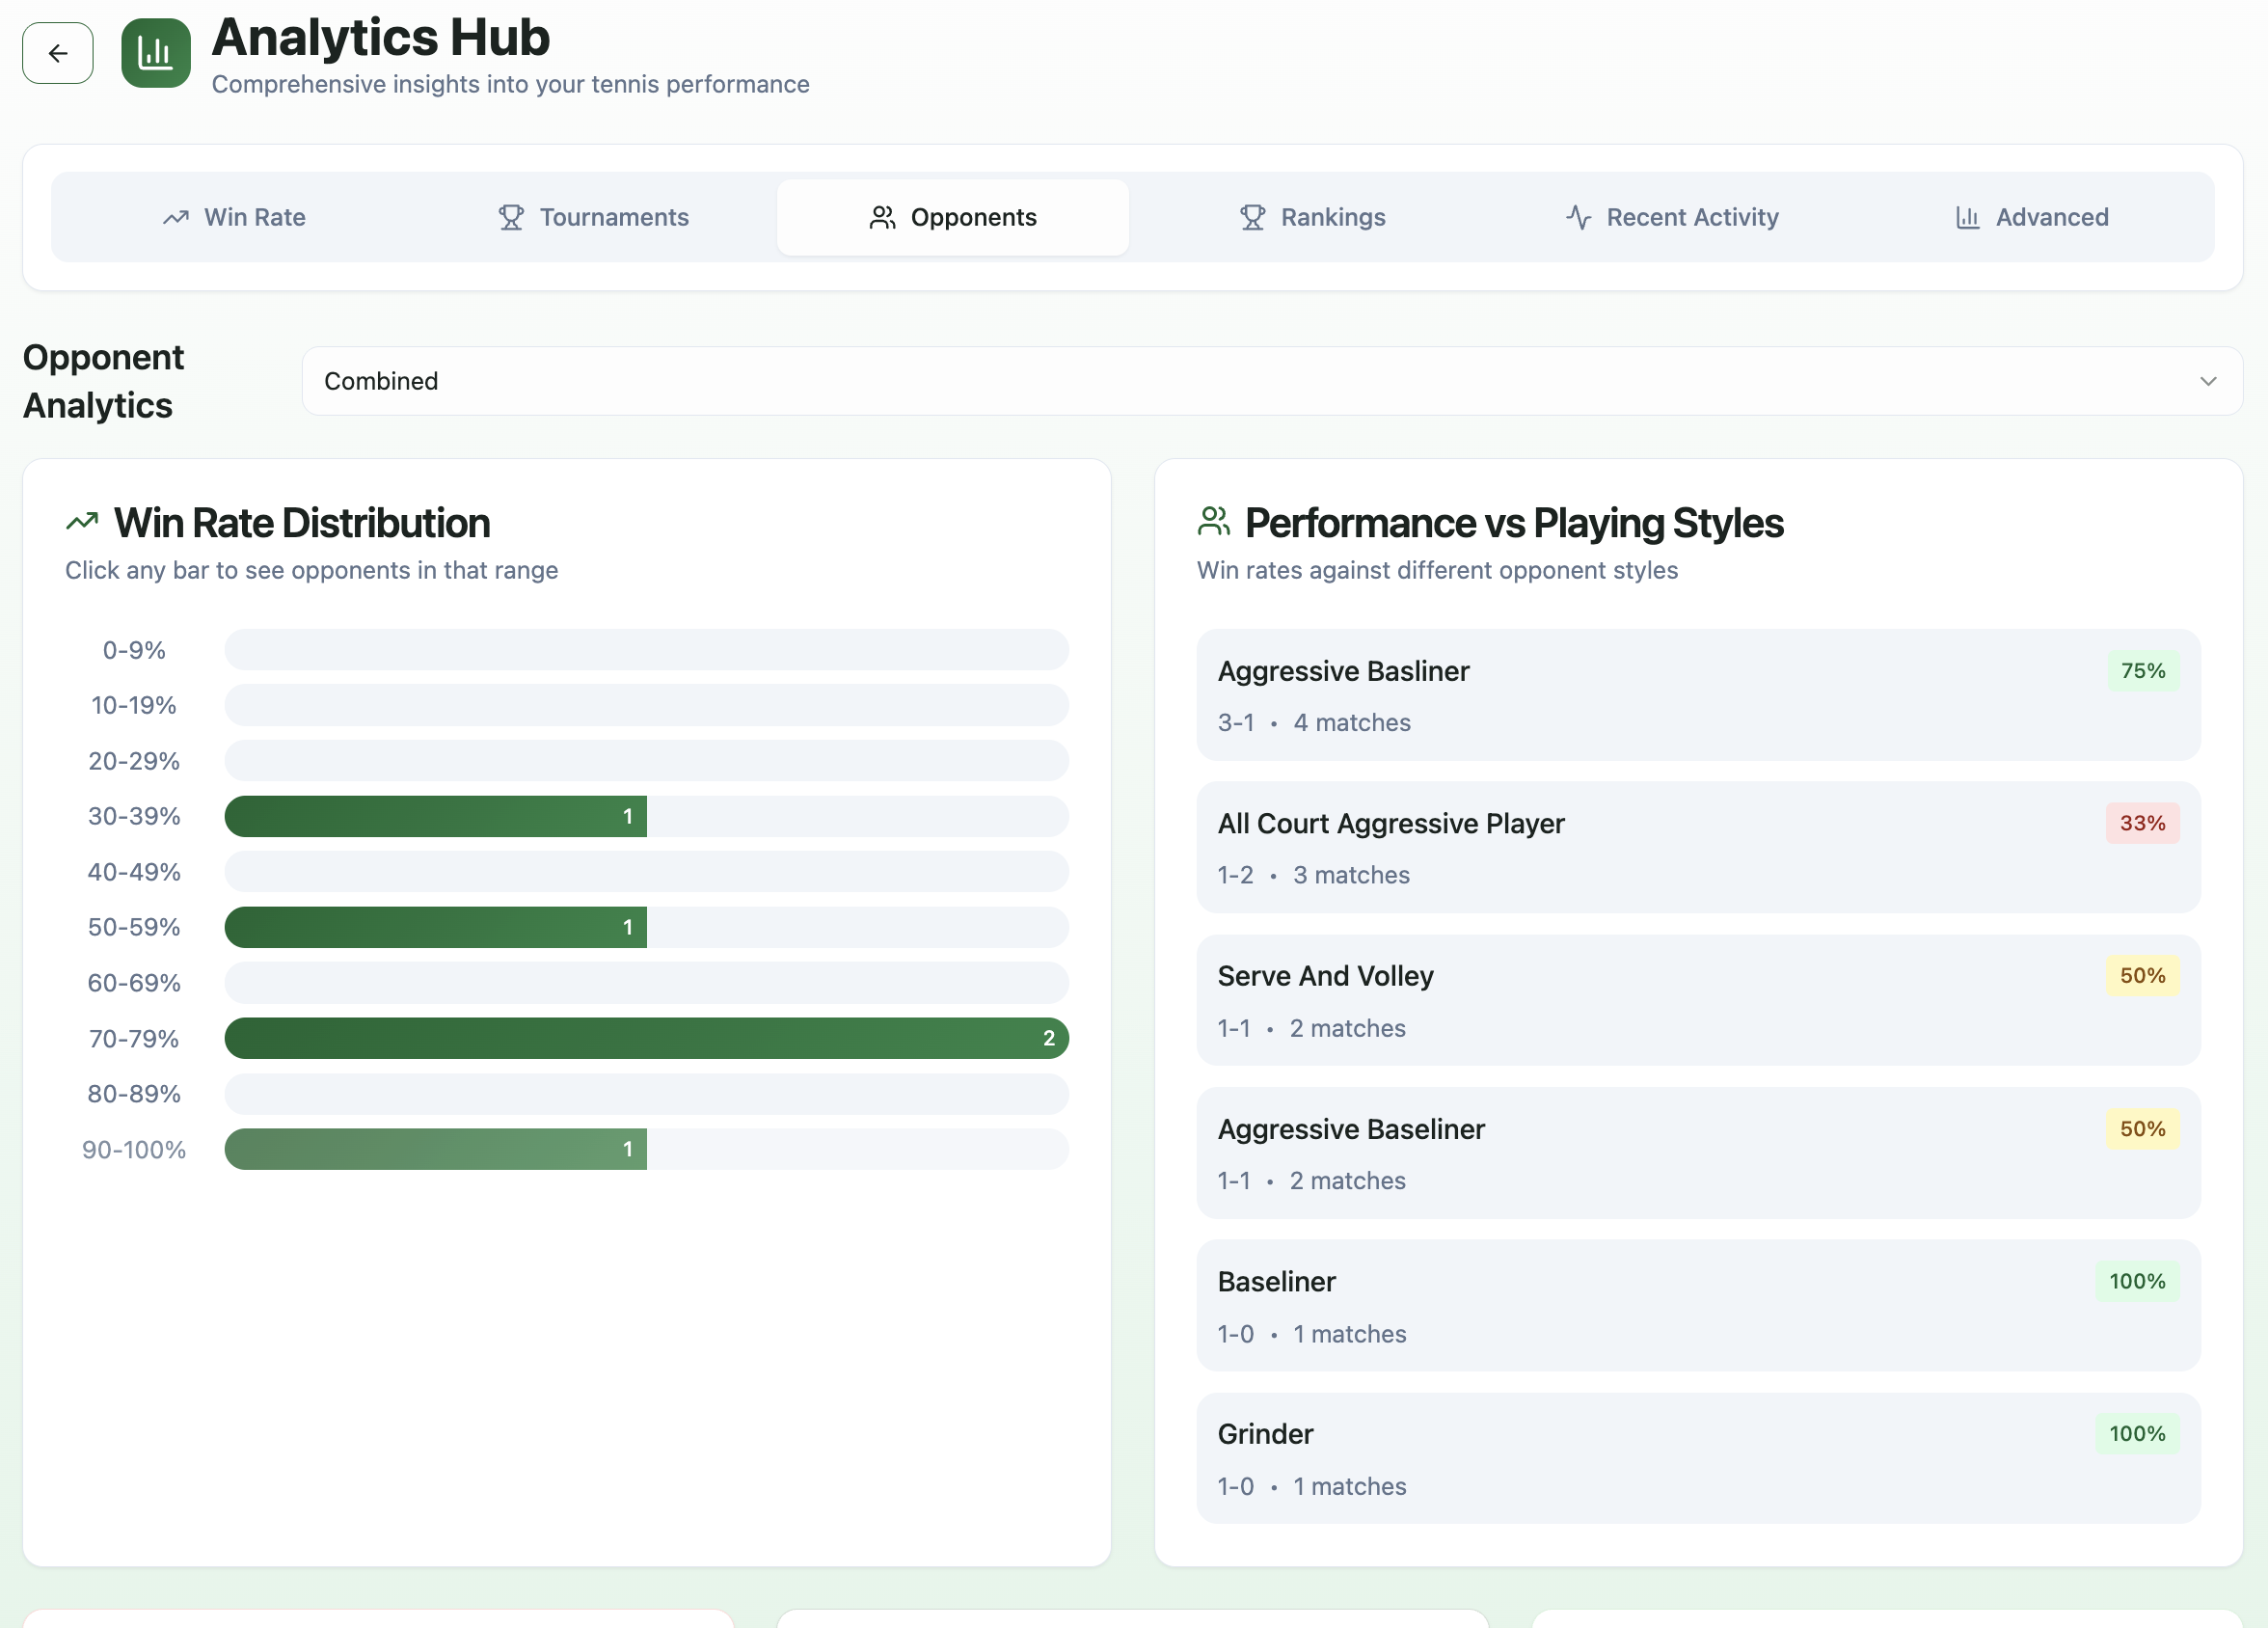Click the green Analytics Hub chart logo
This screenshot has width=2268, height=1628.
[x=155, y=53]
